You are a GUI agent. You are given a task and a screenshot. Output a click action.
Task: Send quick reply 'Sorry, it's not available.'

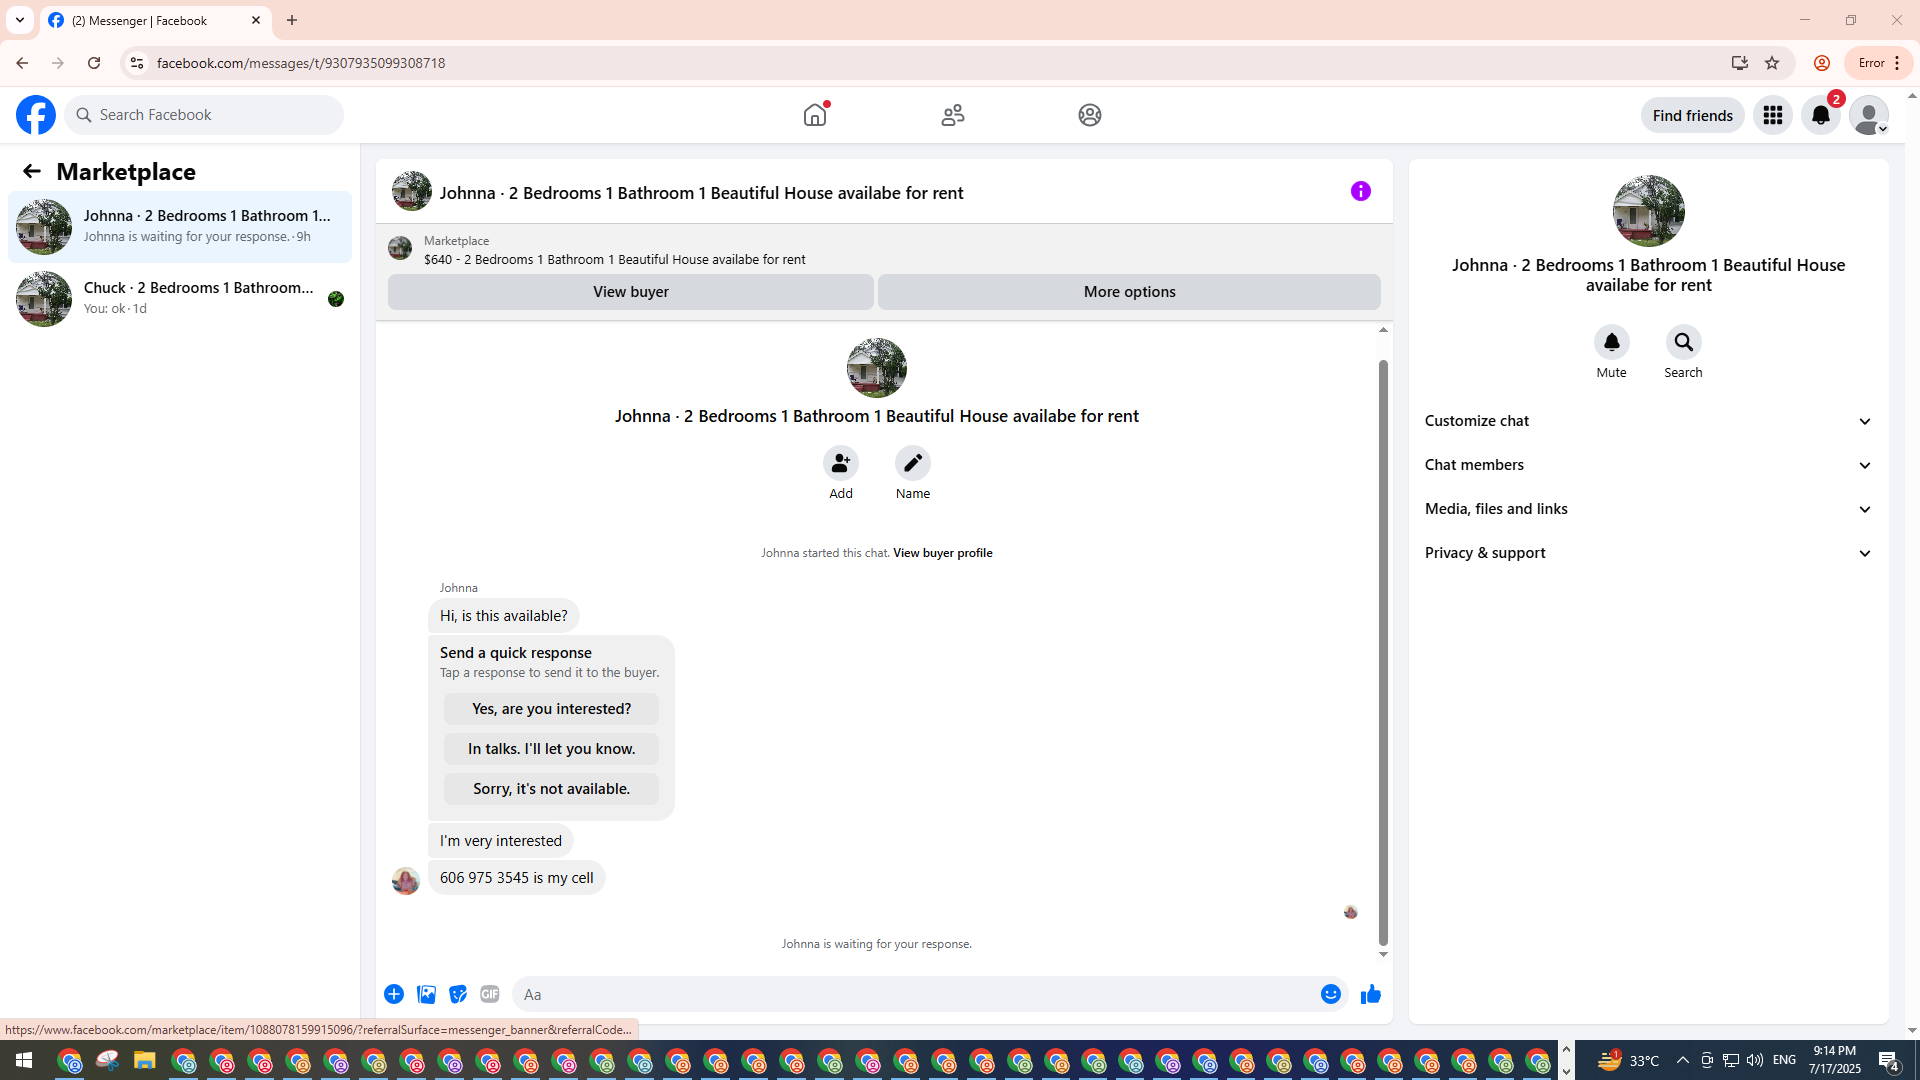552,789
